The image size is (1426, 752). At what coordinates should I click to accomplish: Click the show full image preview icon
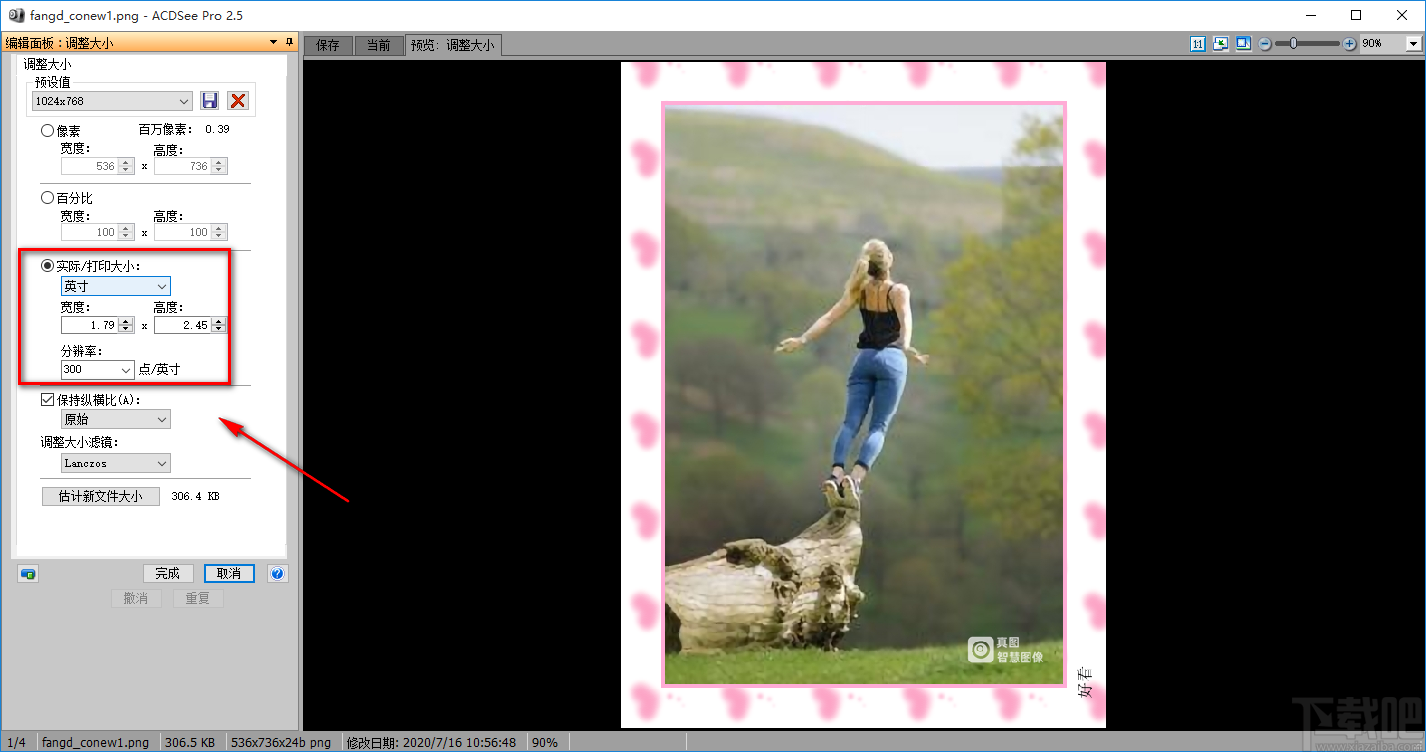pos(1243,44)
